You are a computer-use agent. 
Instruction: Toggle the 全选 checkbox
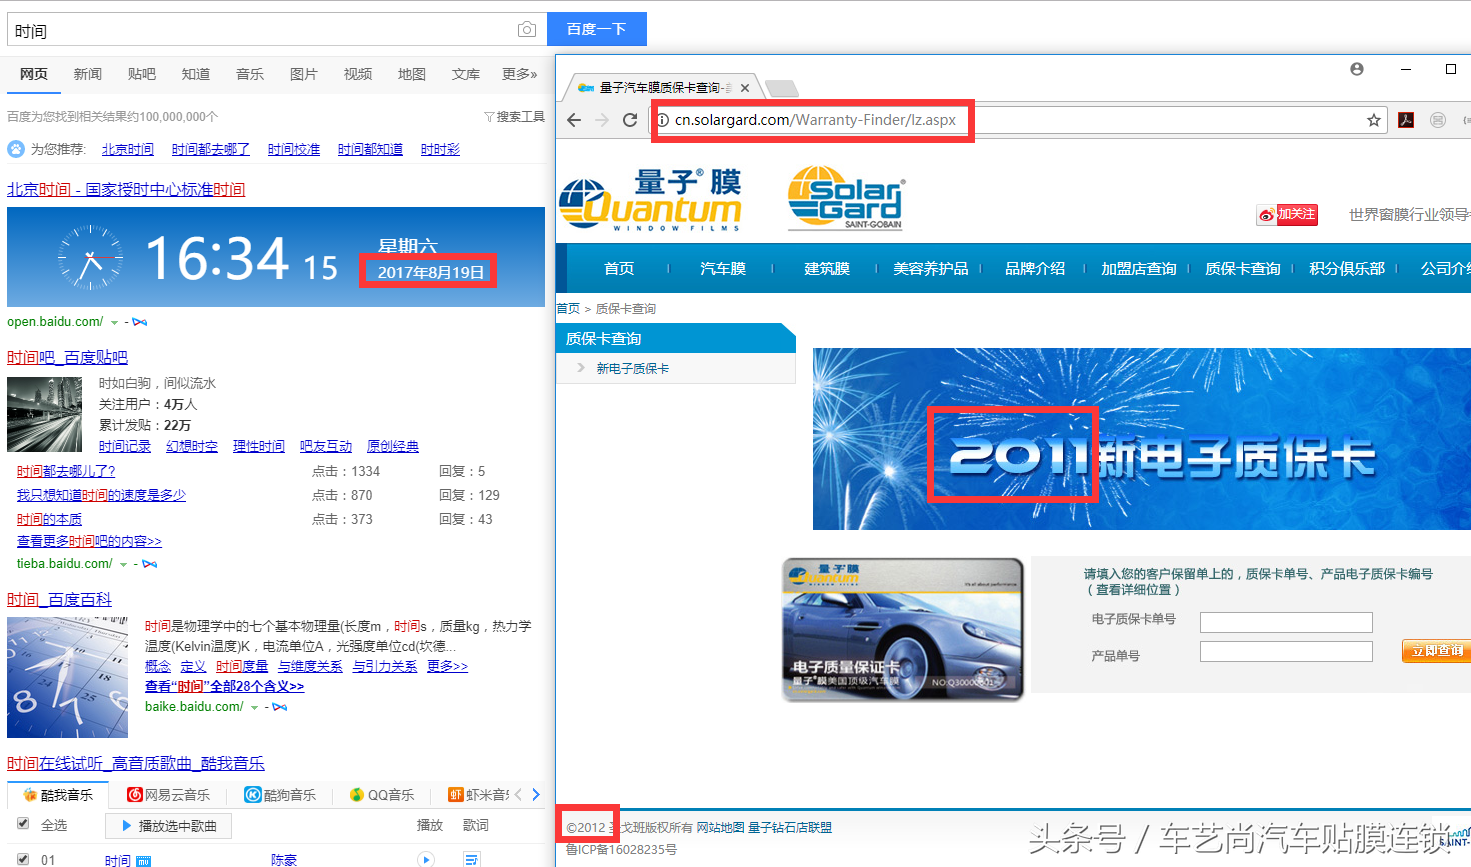tap(23, 824)
